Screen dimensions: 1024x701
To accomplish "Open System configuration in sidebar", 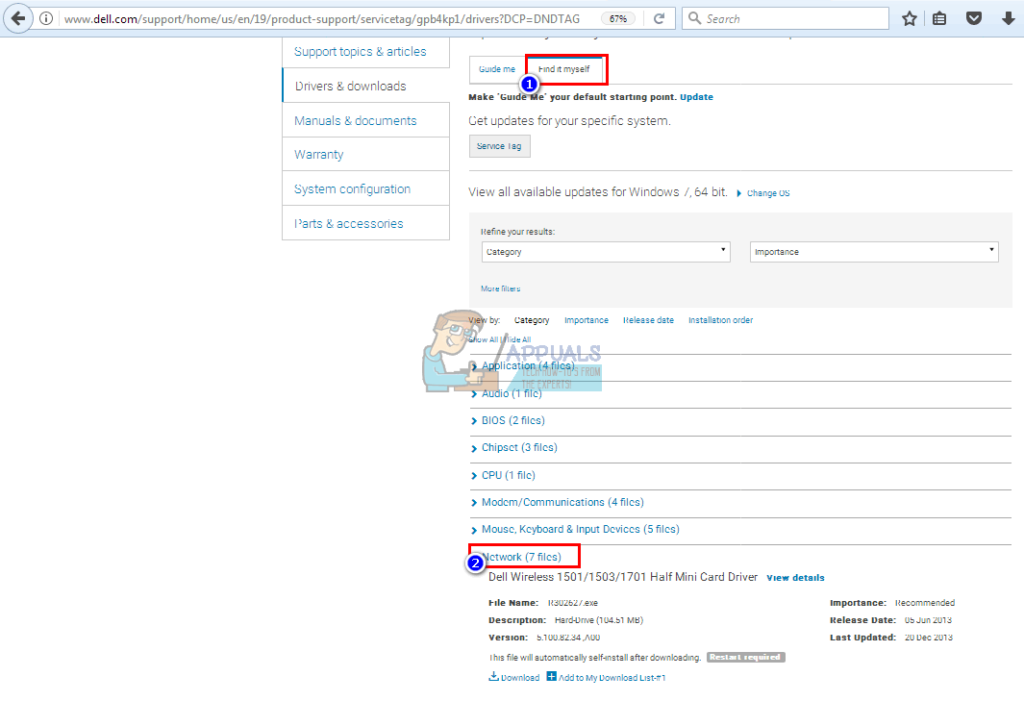I will point(352,189).
